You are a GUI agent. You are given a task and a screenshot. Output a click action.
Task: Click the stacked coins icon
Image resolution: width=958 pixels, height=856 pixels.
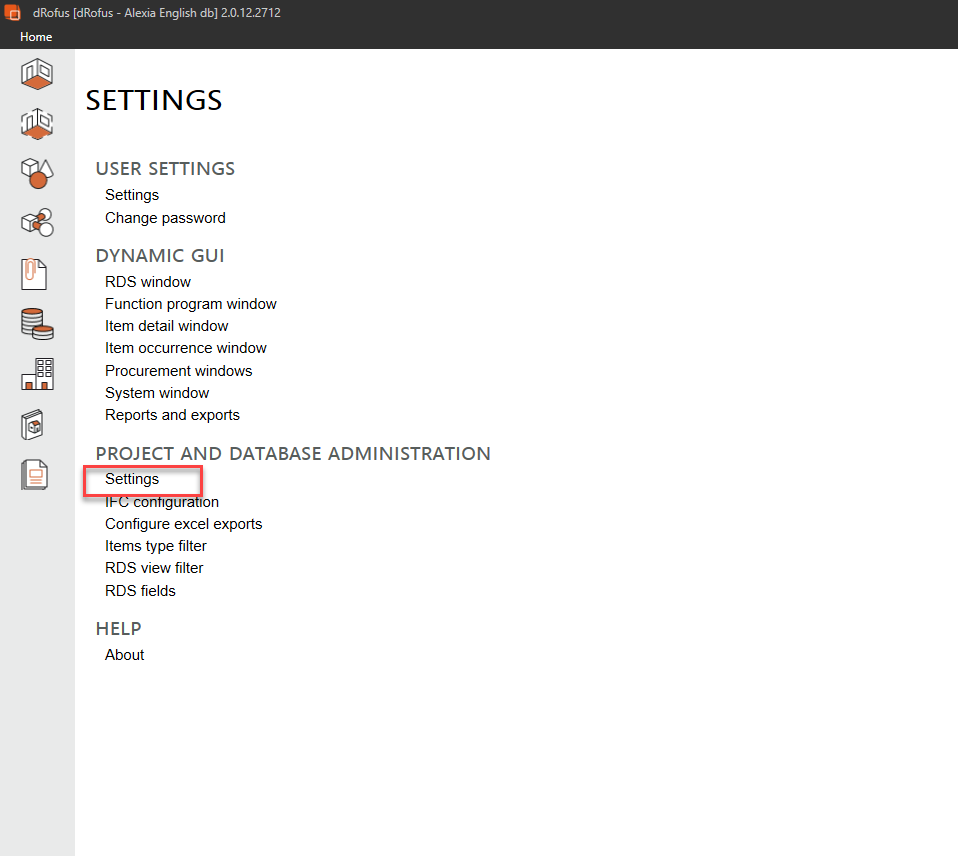(37, 324)
